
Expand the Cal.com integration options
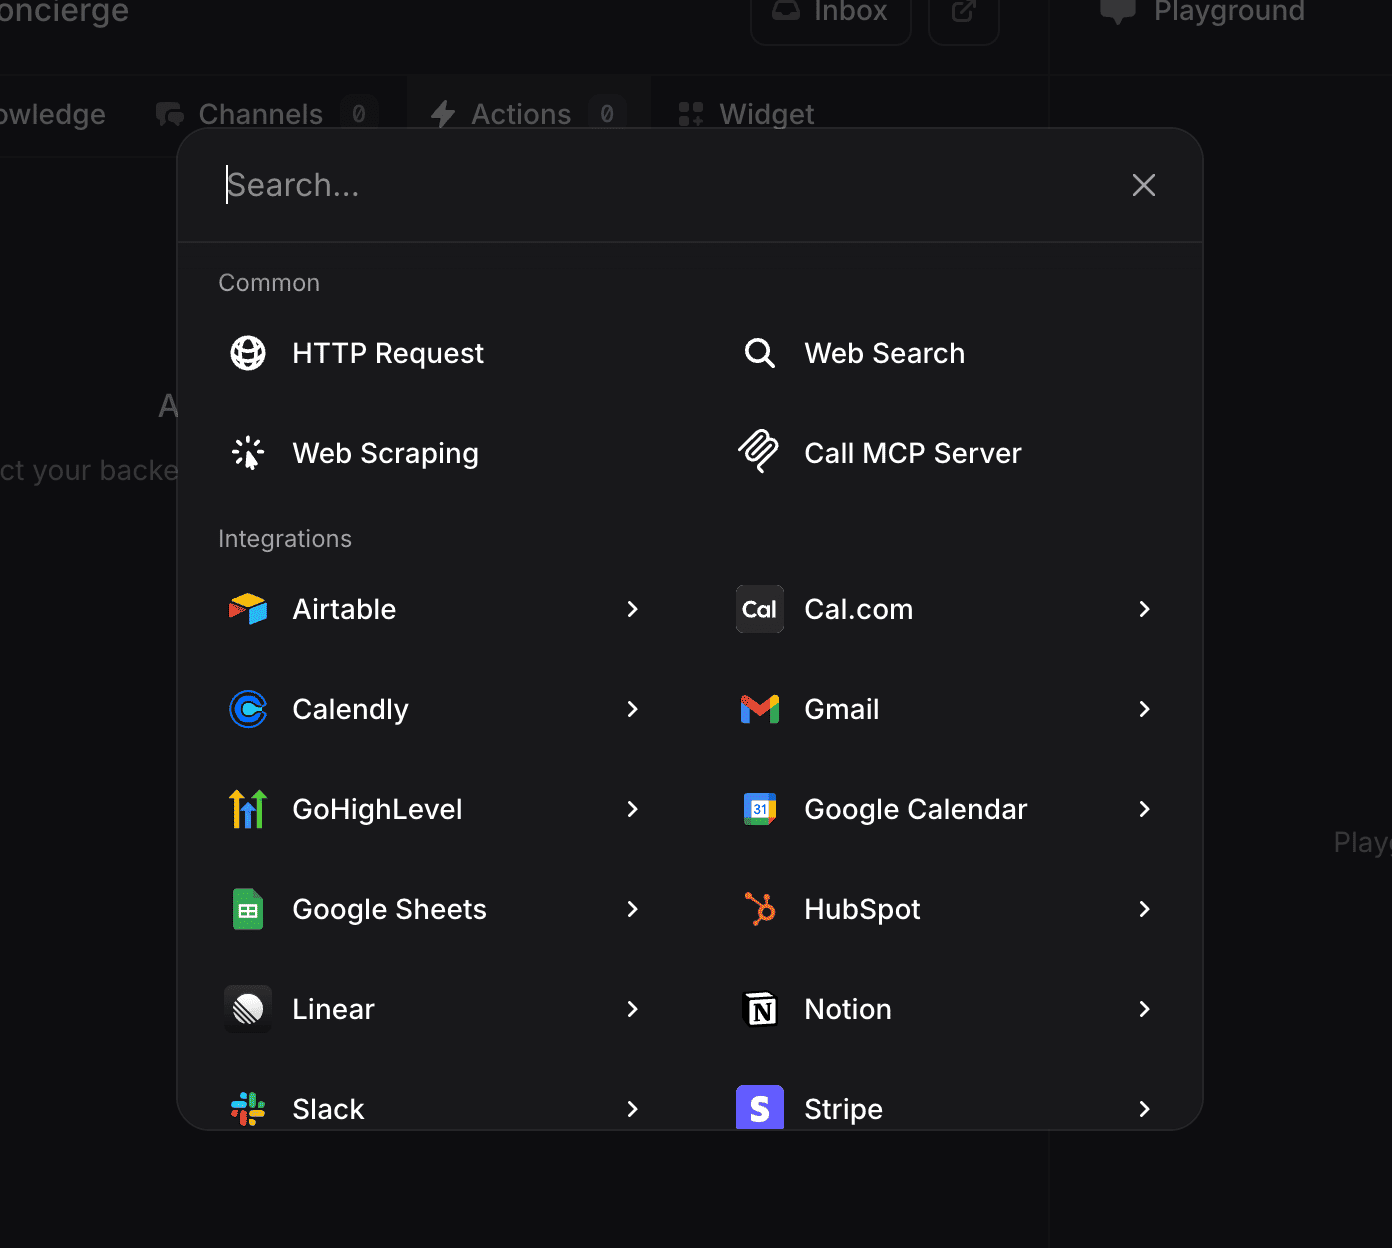click(1144, 609)
